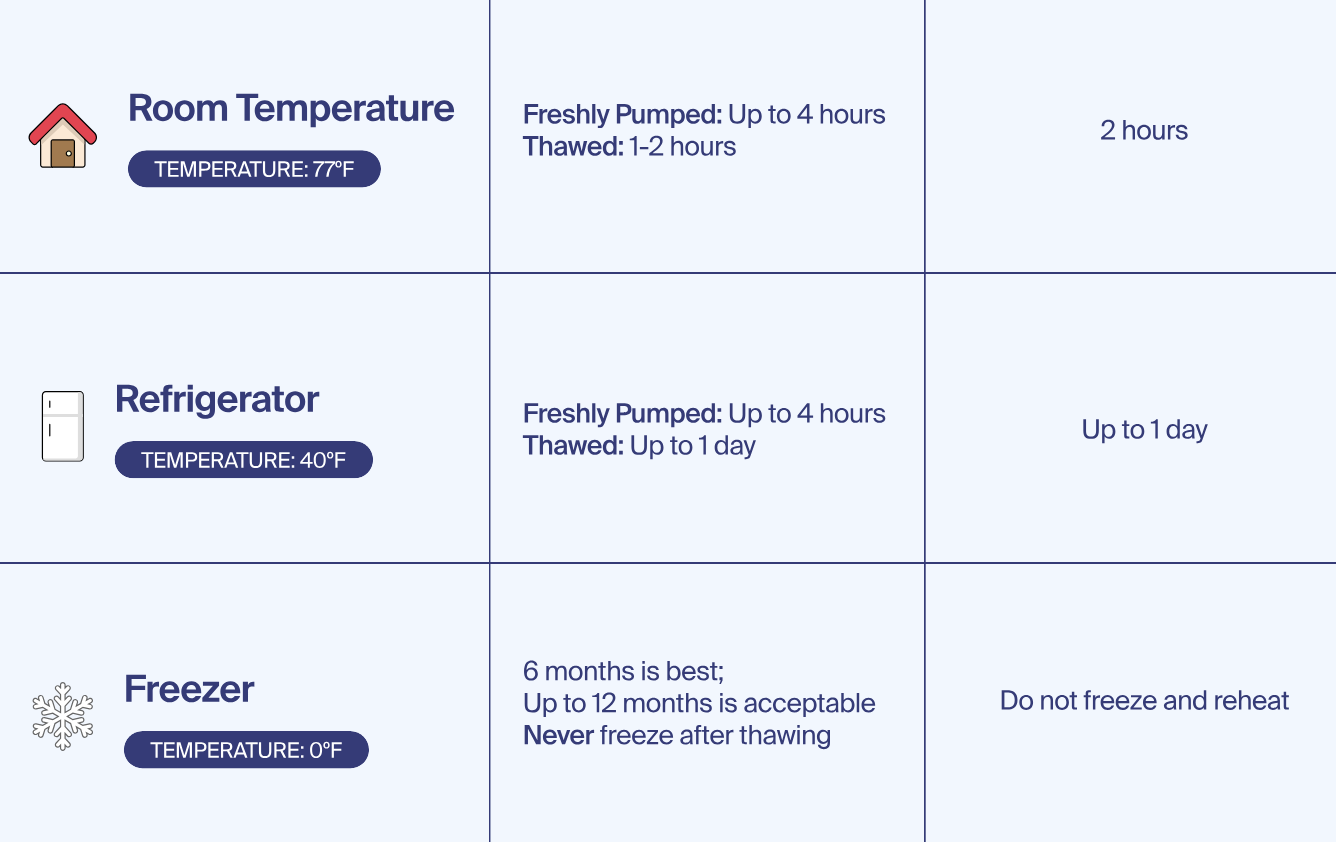Click the white refrigerator icon
The image size is (1336, 842).
tap(62, 427)
